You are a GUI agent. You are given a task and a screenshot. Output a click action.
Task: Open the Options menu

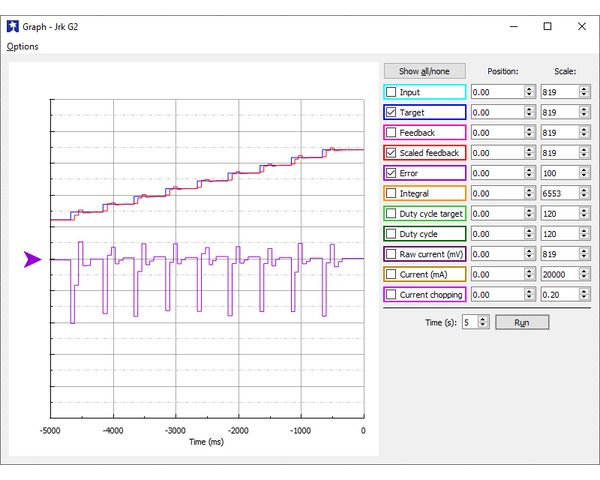[x=22, y=46]
